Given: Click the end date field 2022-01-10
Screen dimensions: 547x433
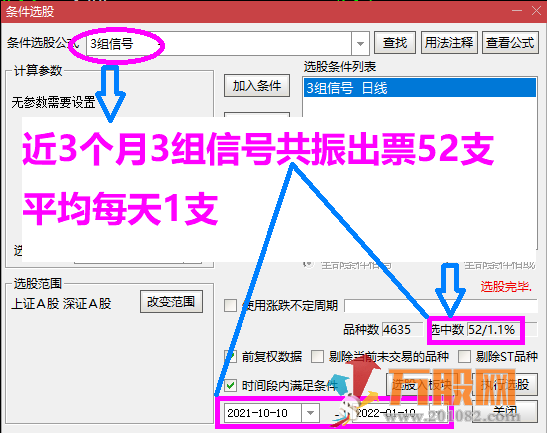Looking at the screenshot, I should coord(391,413).
